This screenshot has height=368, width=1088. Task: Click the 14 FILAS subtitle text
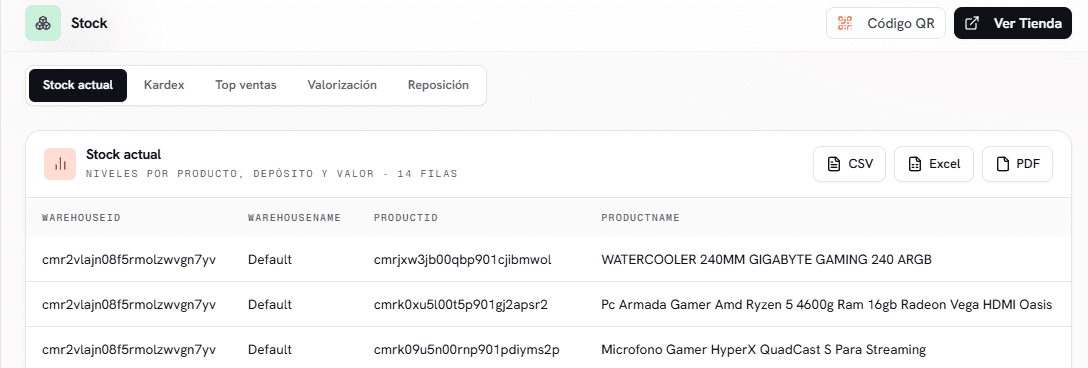[427, 174]
